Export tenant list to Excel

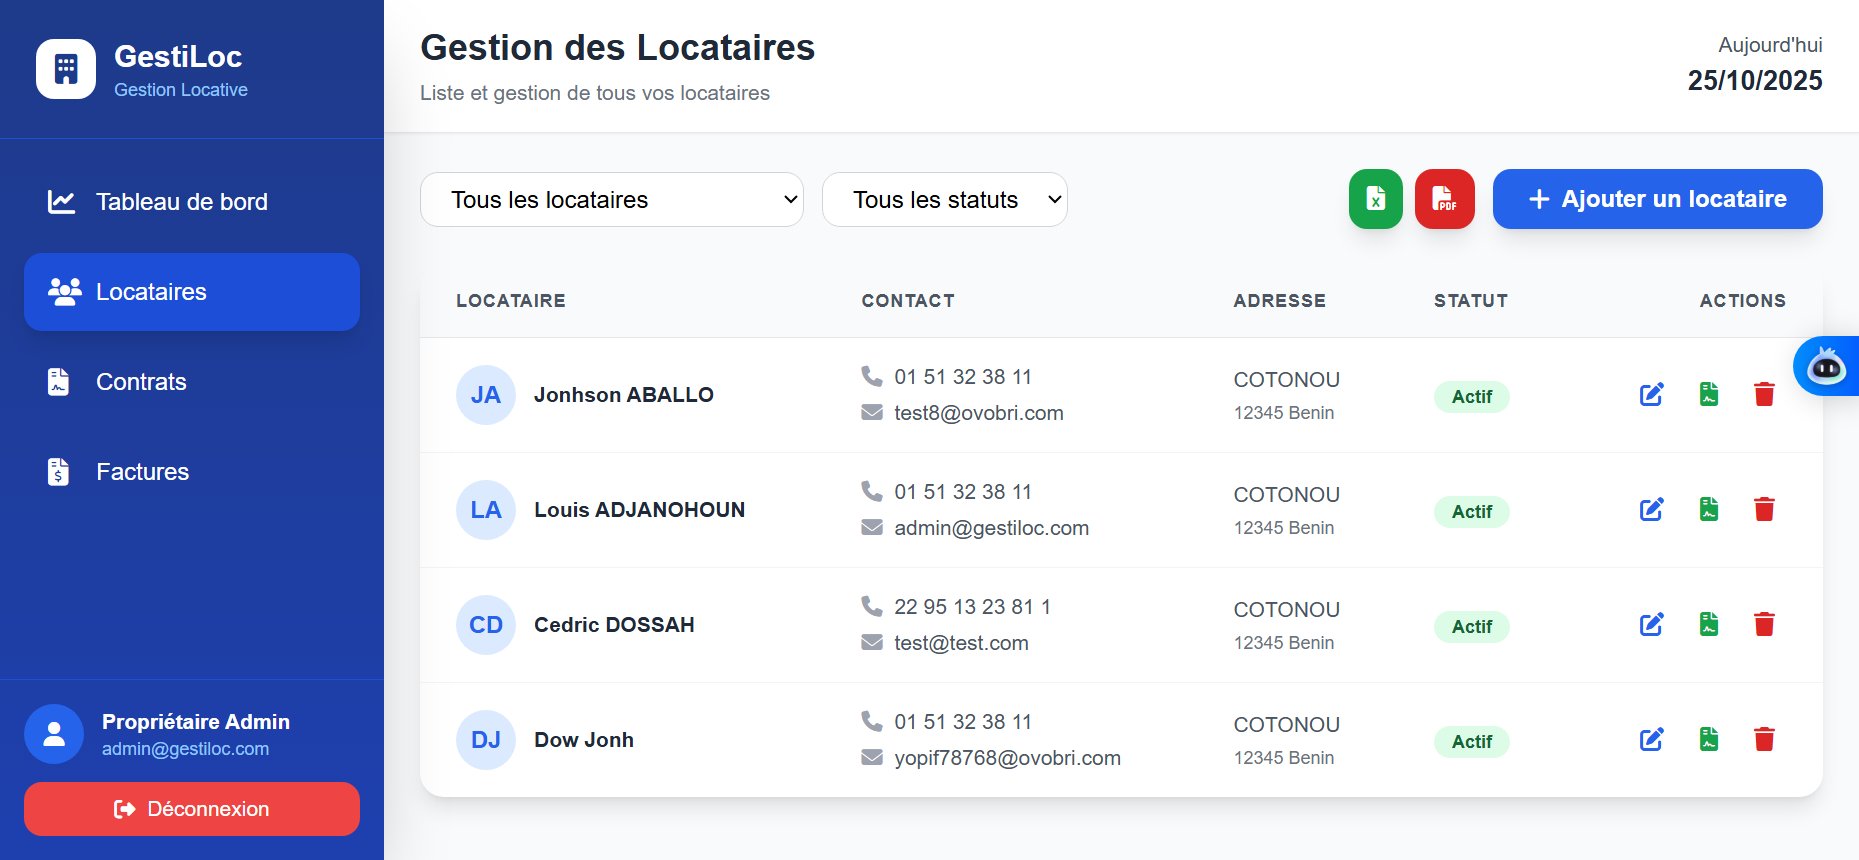point(1375,199)
